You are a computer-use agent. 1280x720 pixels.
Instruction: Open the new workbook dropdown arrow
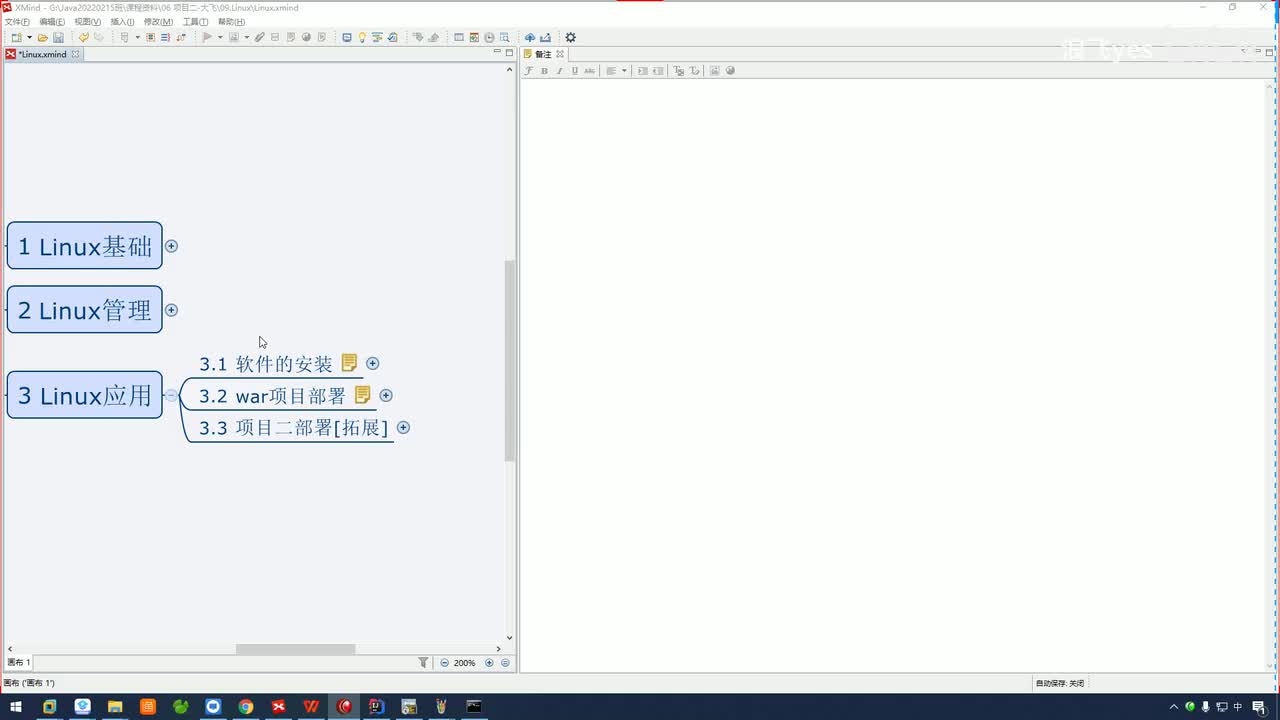29,38
